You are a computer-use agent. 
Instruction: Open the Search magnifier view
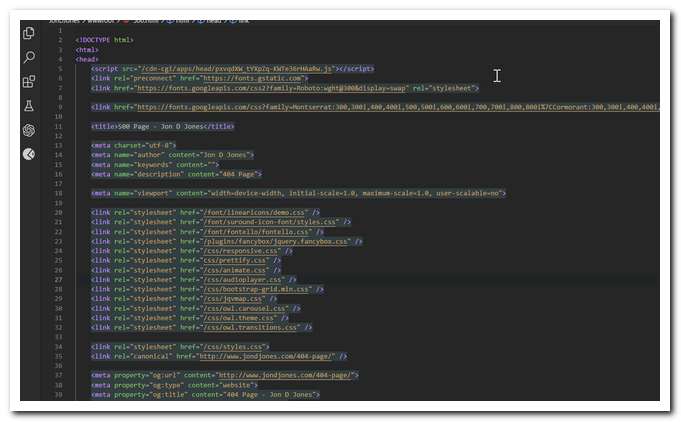(x=29, y=57)
